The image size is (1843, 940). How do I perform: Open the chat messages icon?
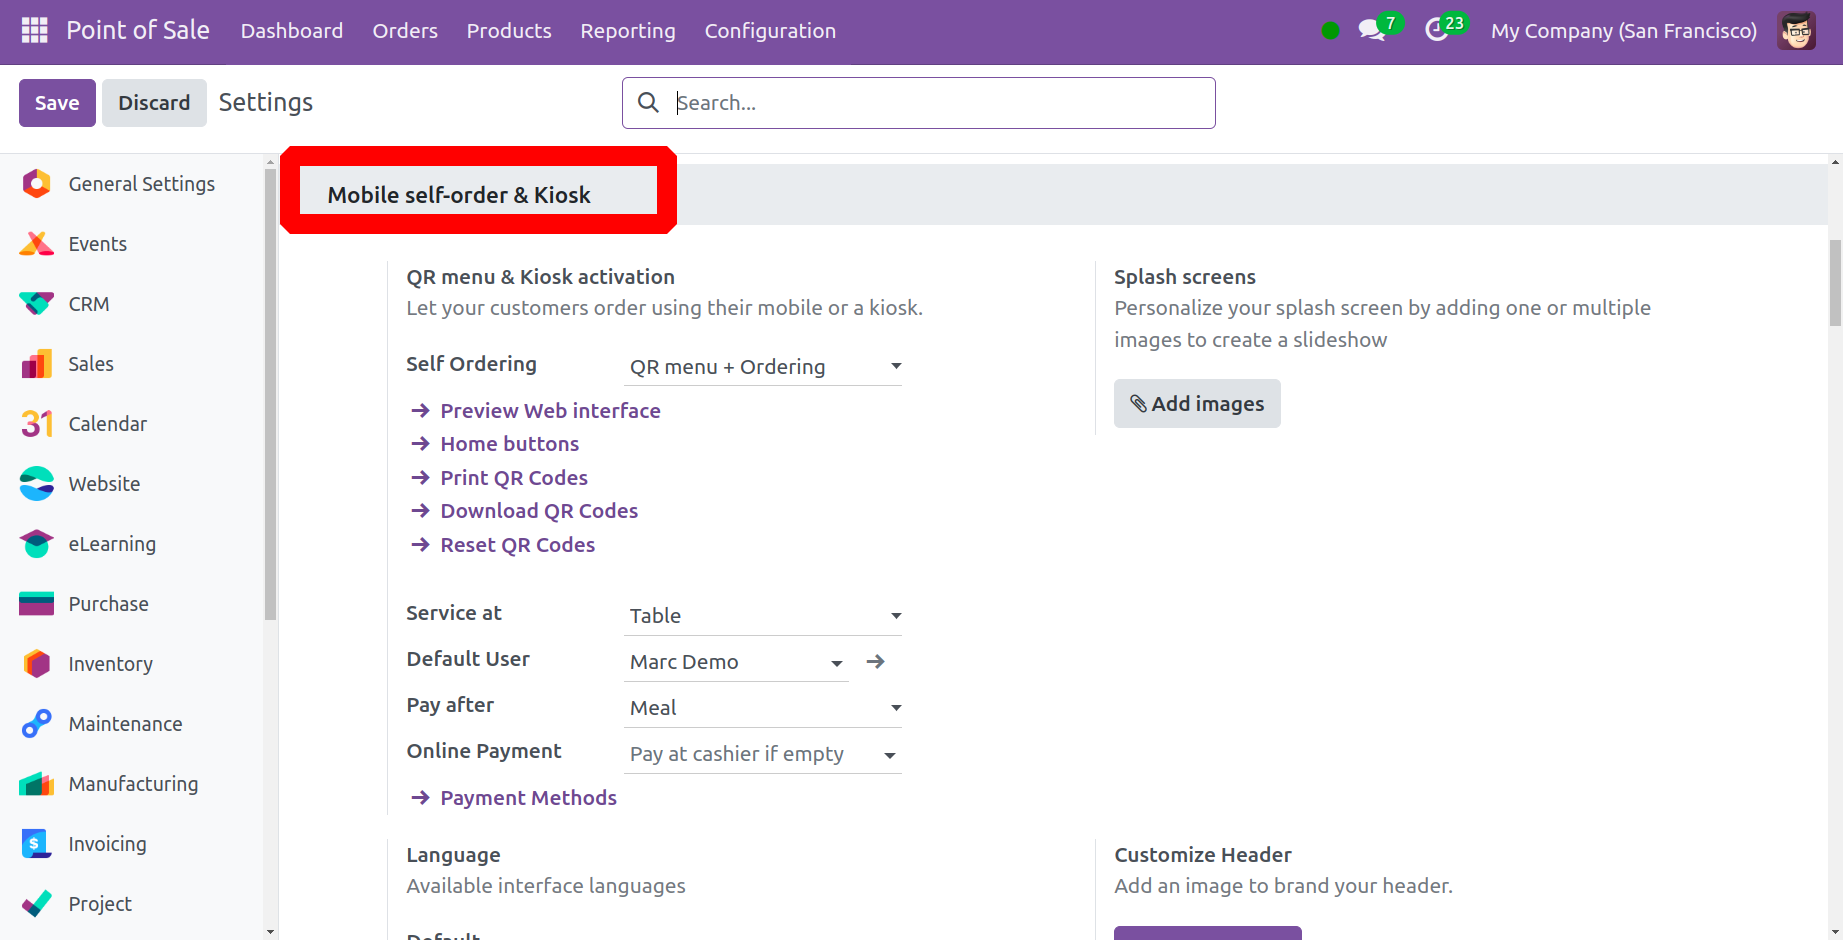(x=1371, y=30)
